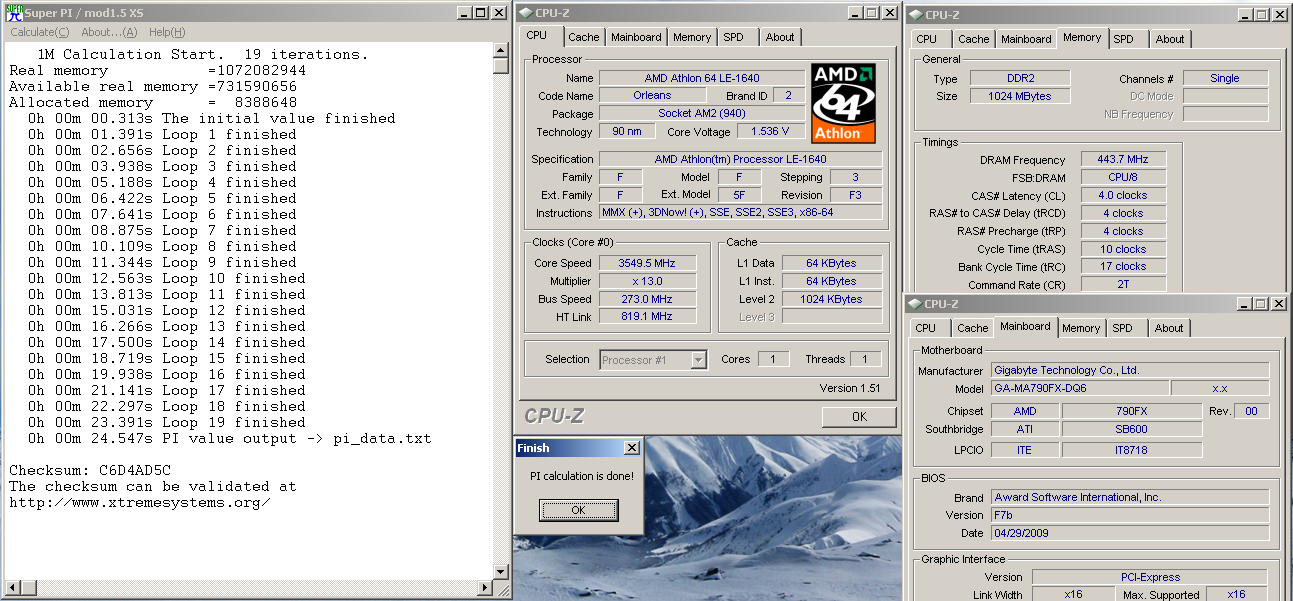
Task: Open the Calculate menu in Super PI
Action: point(39,32)
